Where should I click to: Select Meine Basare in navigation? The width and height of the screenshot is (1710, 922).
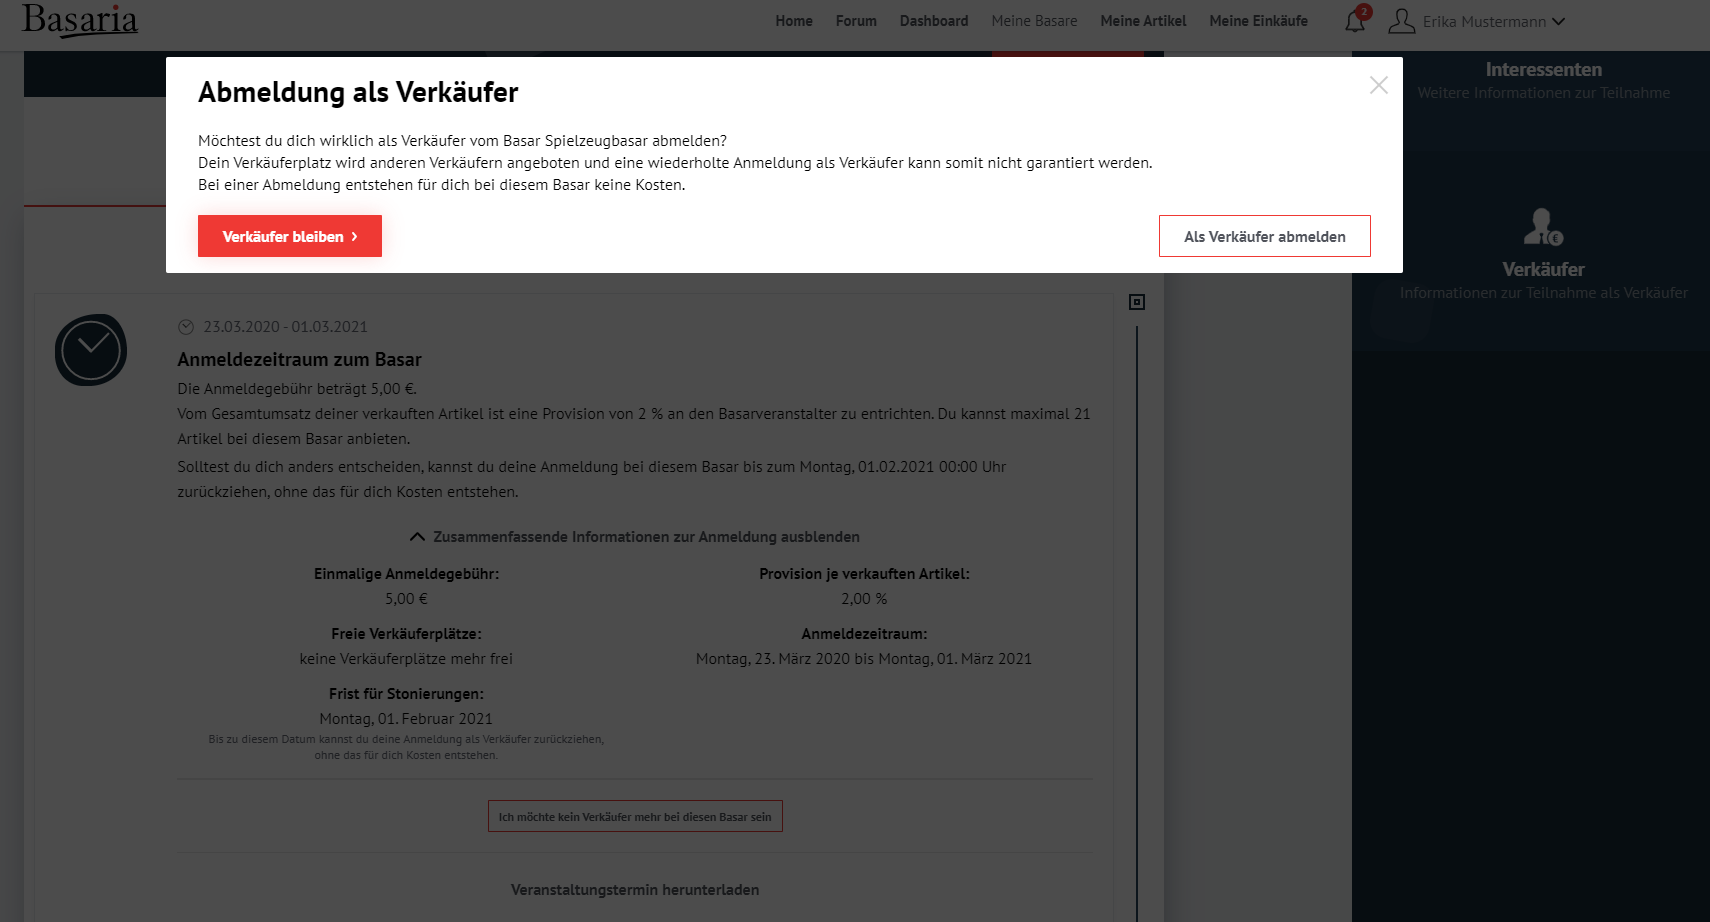tap(1034, 21)
